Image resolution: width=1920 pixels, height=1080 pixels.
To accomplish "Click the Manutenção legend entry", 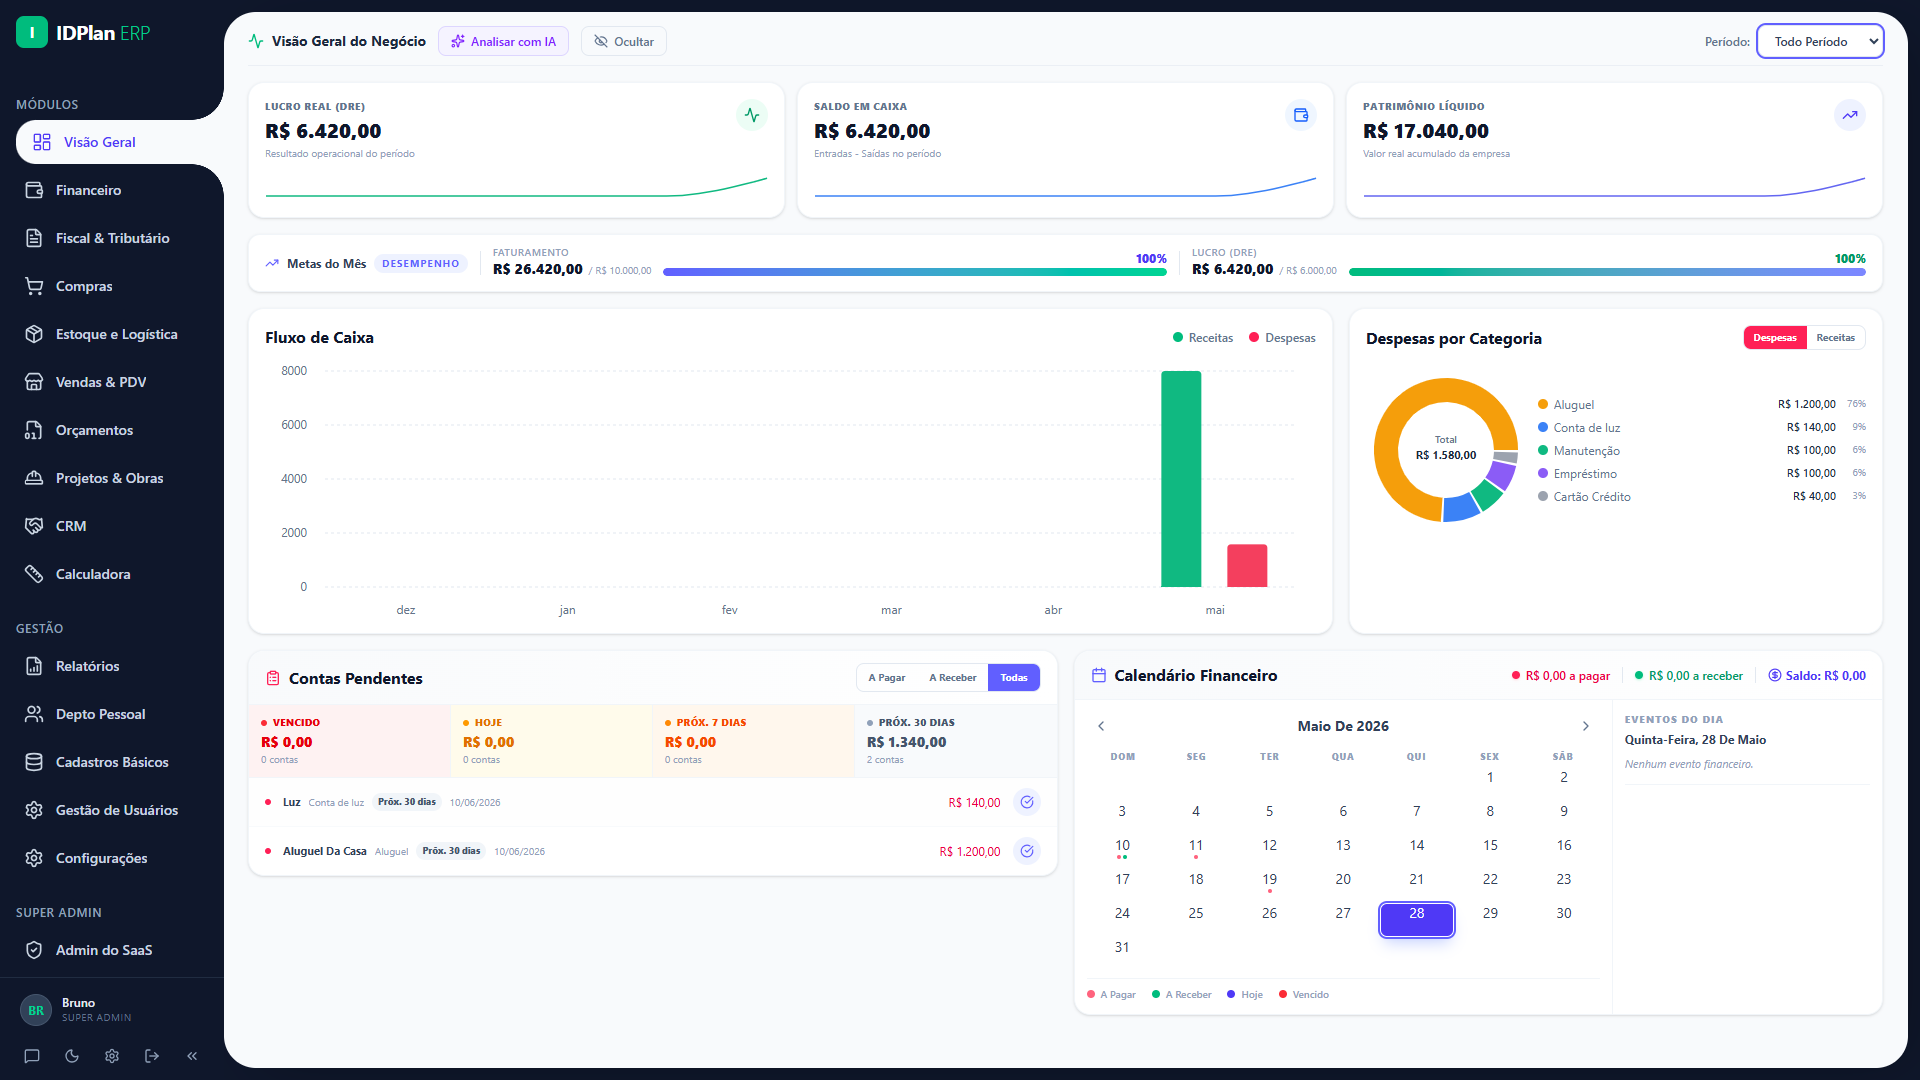I will (x=1587, y=451).
